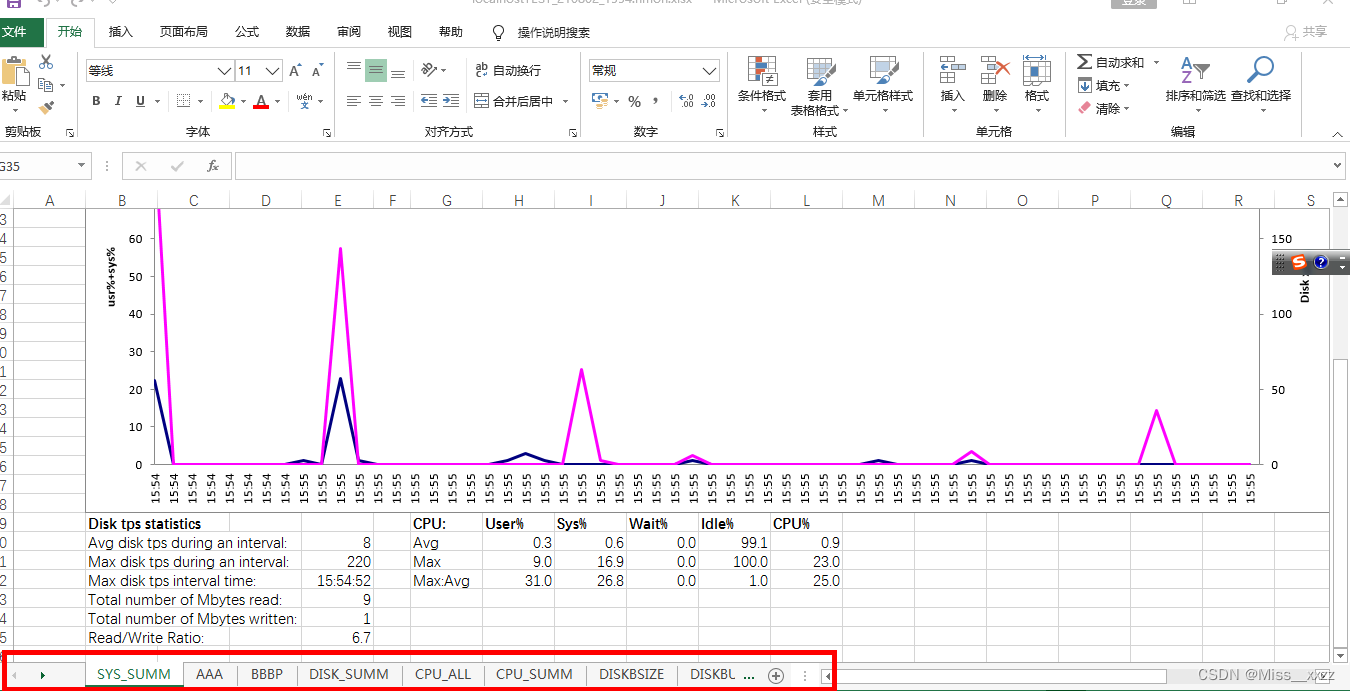The width and height of the screenshot is (1350, 691).
Task: Click the insert function fx button
Action: point(212,166)
